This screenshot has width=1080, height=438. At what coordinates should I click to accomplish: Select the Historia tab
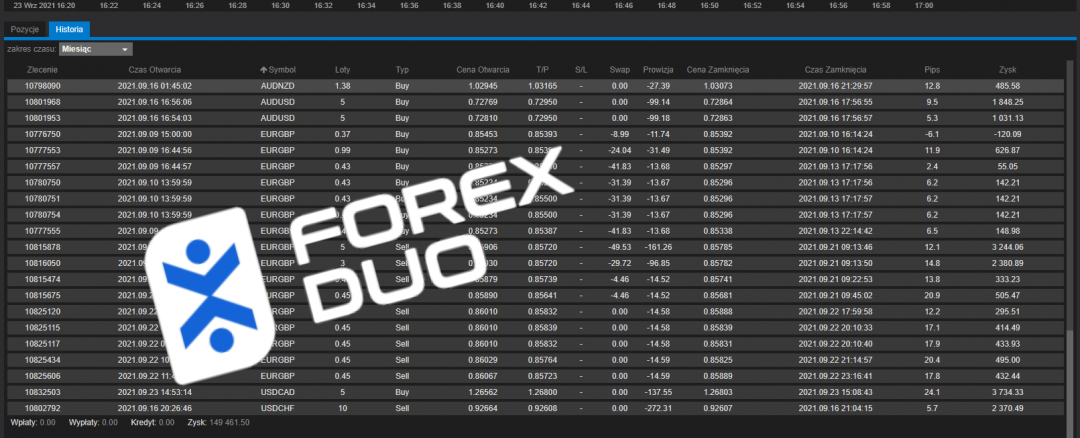click(69, 29)
